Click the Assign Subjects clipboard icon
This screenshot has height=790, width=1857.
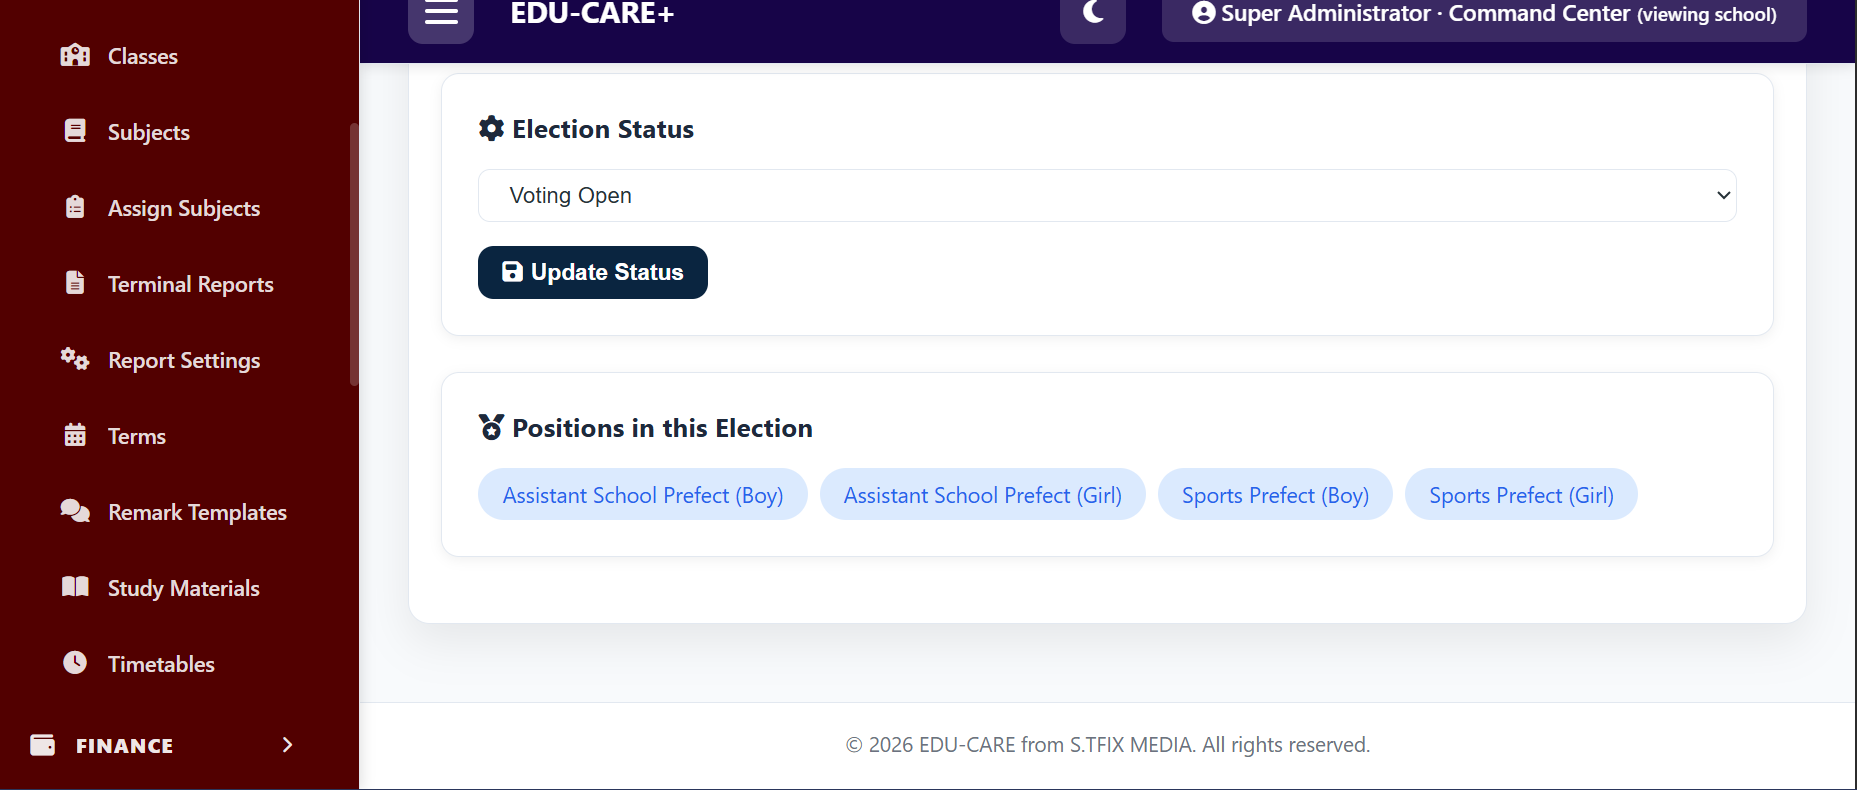coord(75,207)
